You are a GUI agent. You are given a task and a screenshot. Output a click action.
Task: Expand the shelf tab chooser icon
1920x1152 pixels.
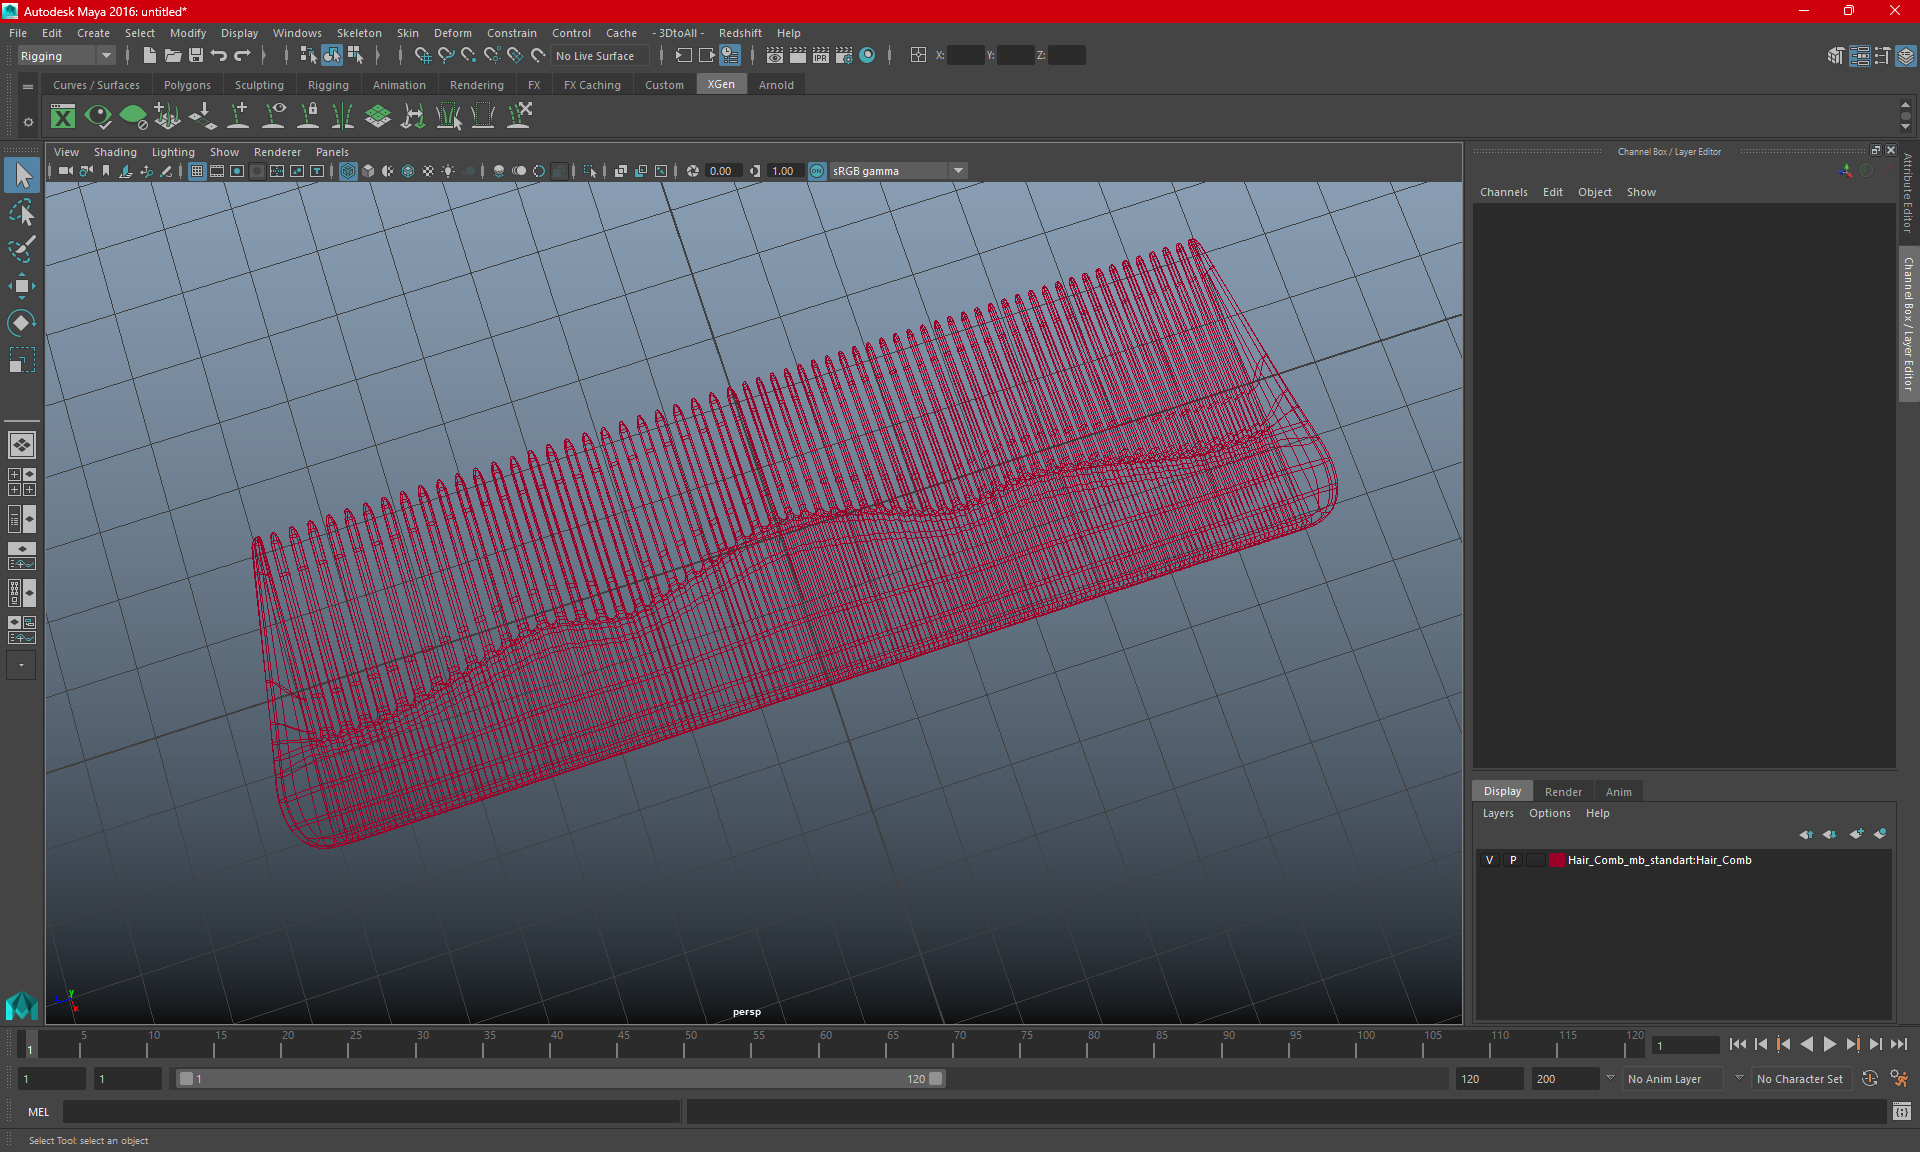28,86
